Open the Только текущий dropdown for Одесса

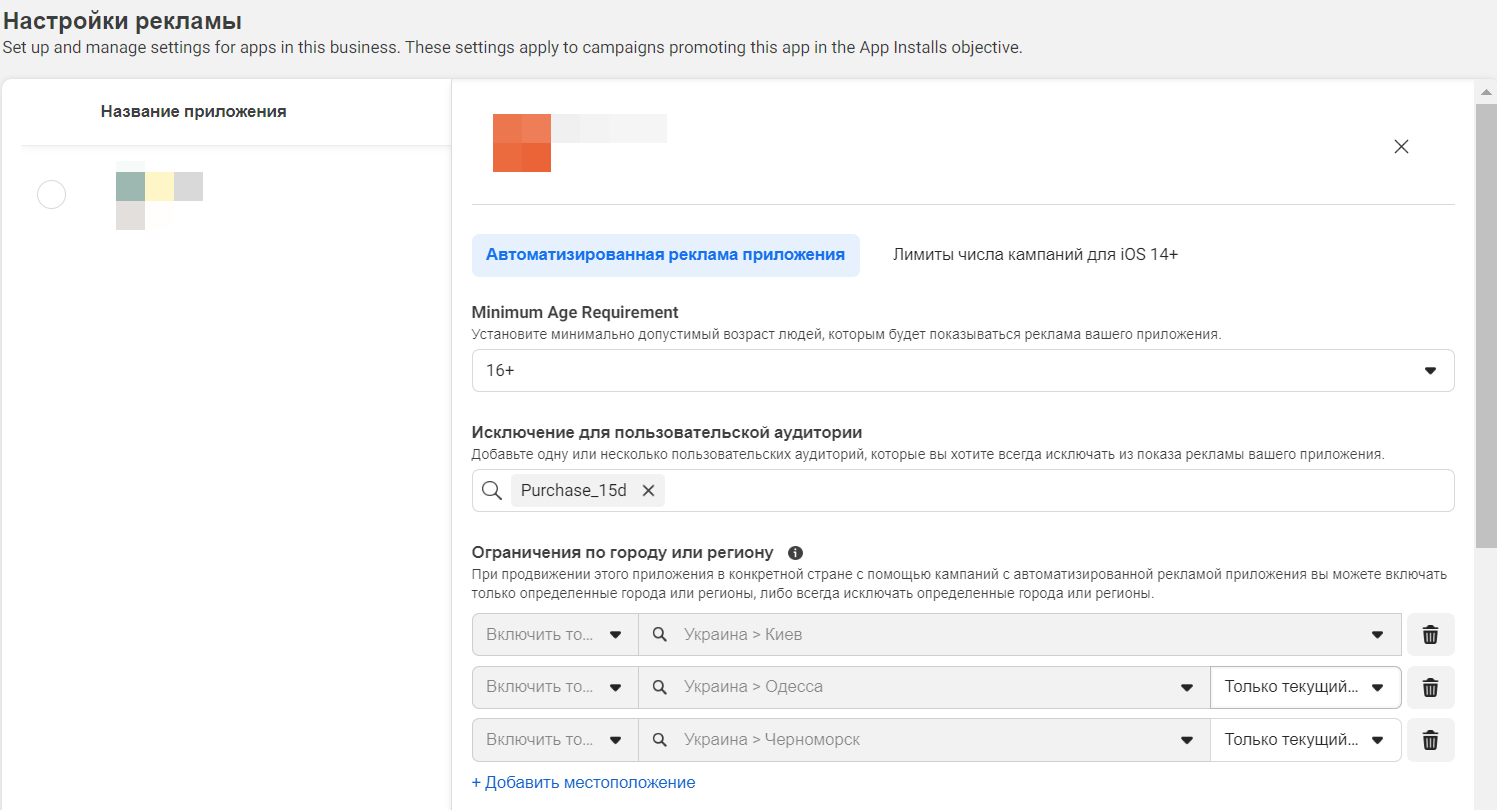1304,688
